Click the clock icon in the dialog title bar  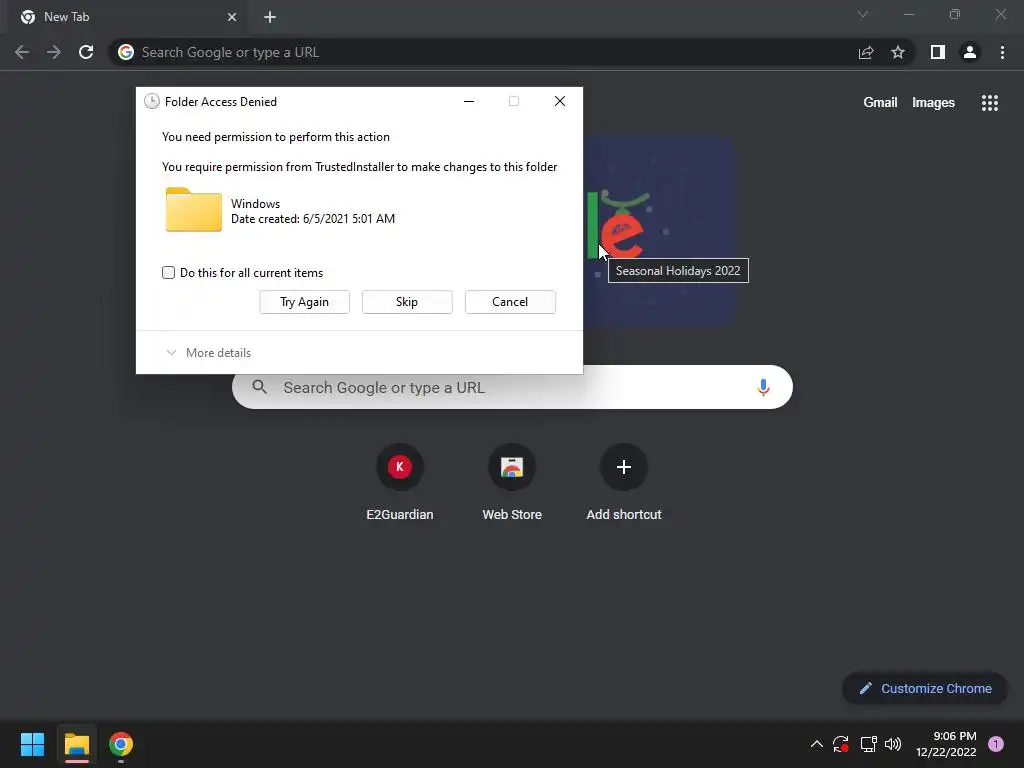(152, 101)
